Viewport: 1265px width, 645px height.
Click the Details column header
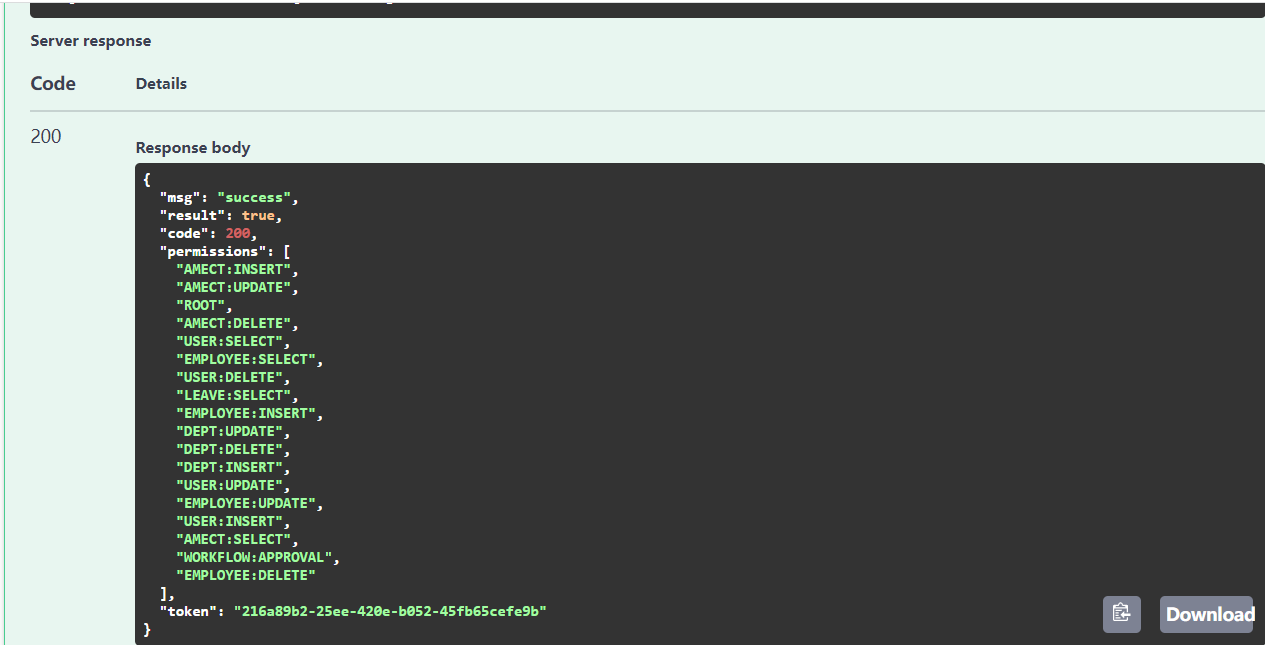tap(161, 83)
